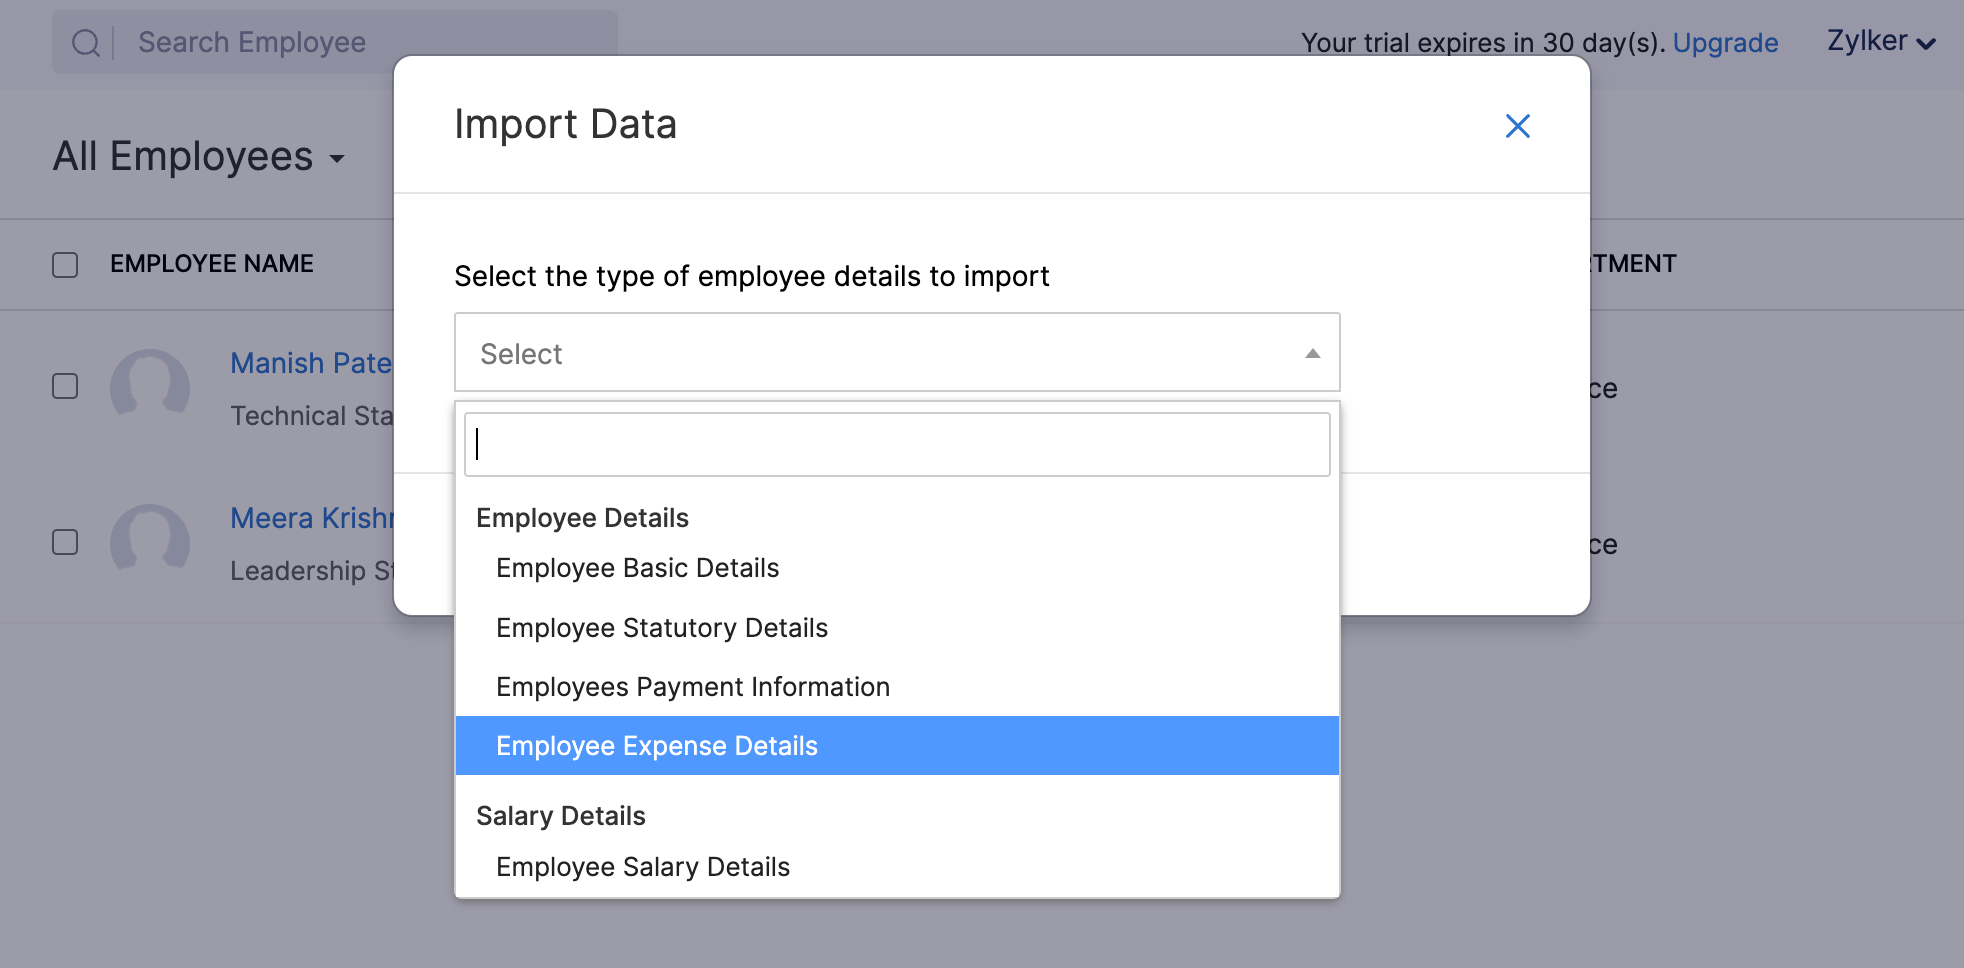Click the search magnifier icon
This screenshot has height=968, width=1964.
coord(85,42)
